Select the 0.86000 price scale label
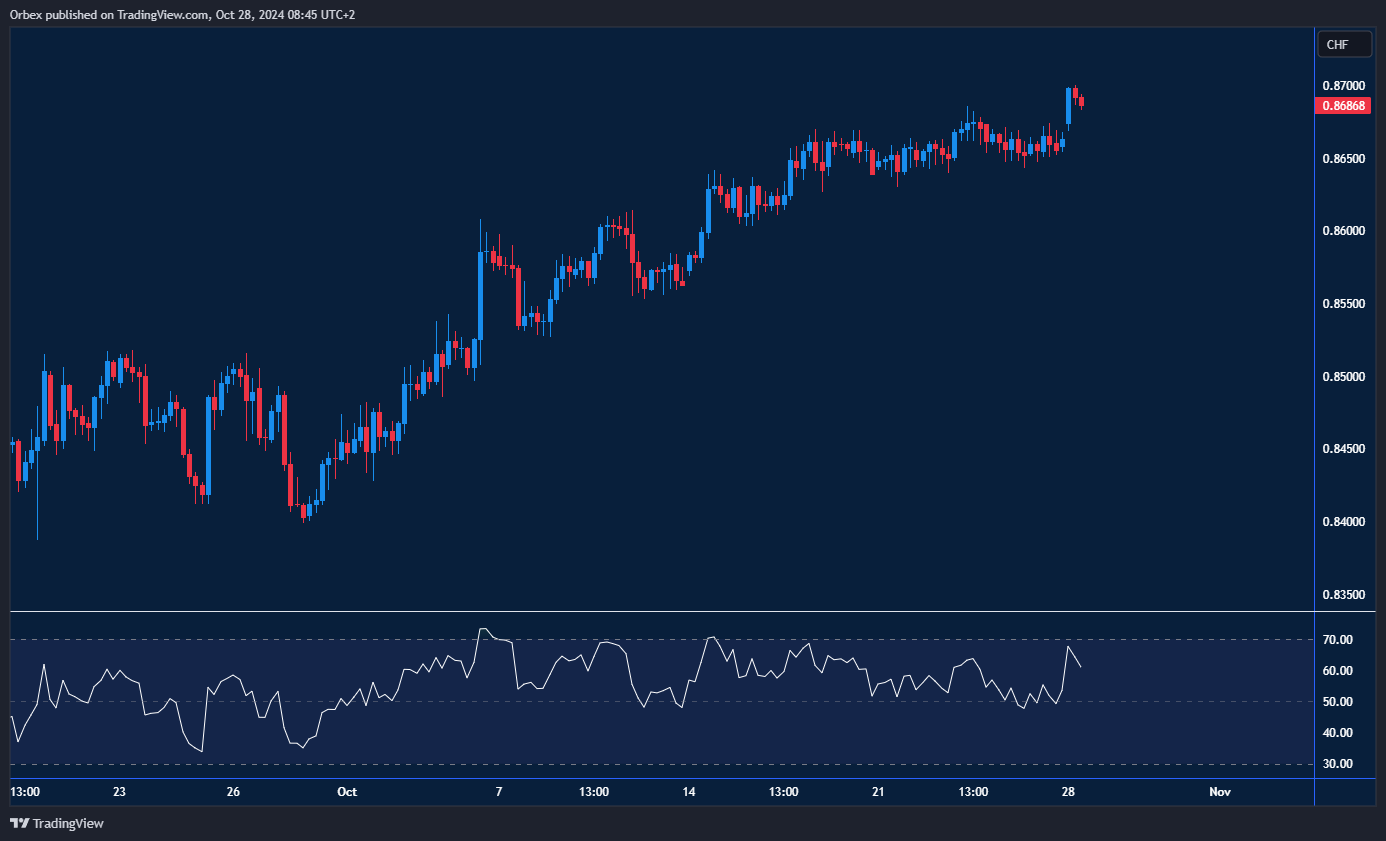 (1344, 231)
